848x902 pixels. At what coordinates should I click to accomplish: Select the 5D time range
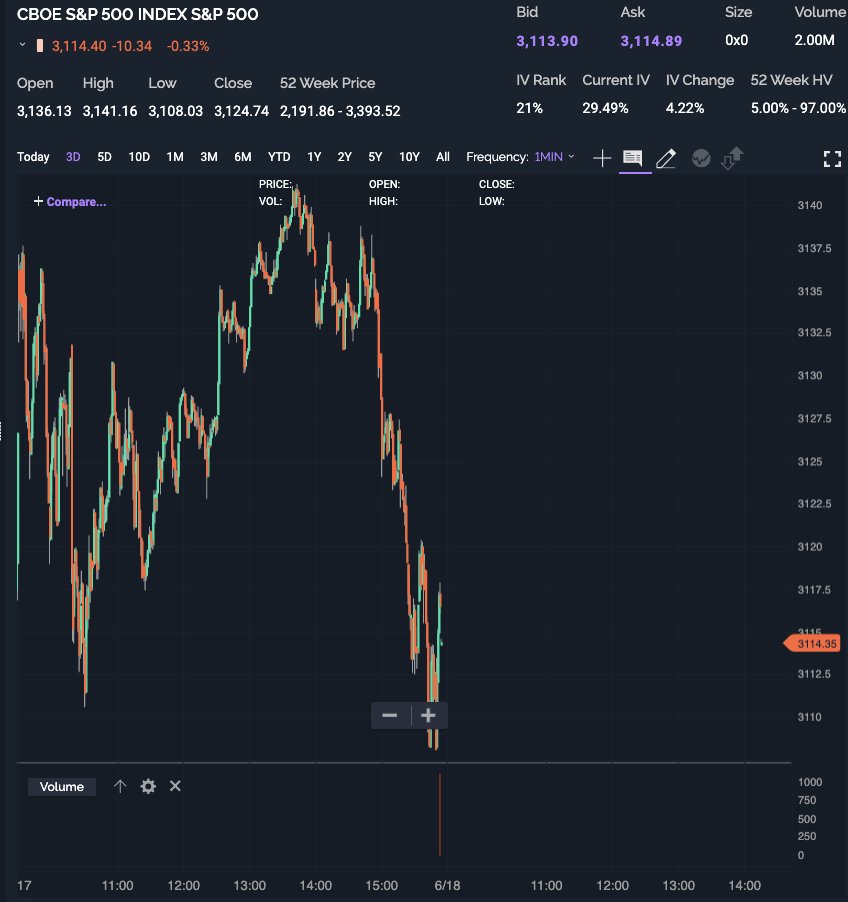(104, 156)
